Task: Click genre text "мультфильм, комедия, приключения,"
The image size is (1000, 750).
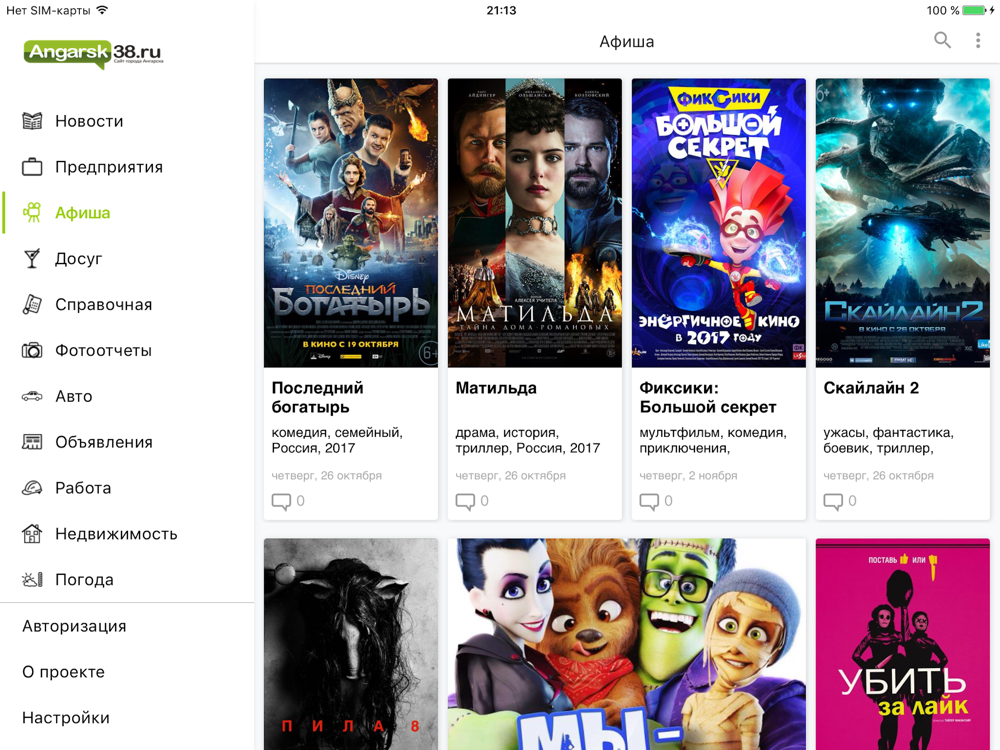Action: pos(713,440)
